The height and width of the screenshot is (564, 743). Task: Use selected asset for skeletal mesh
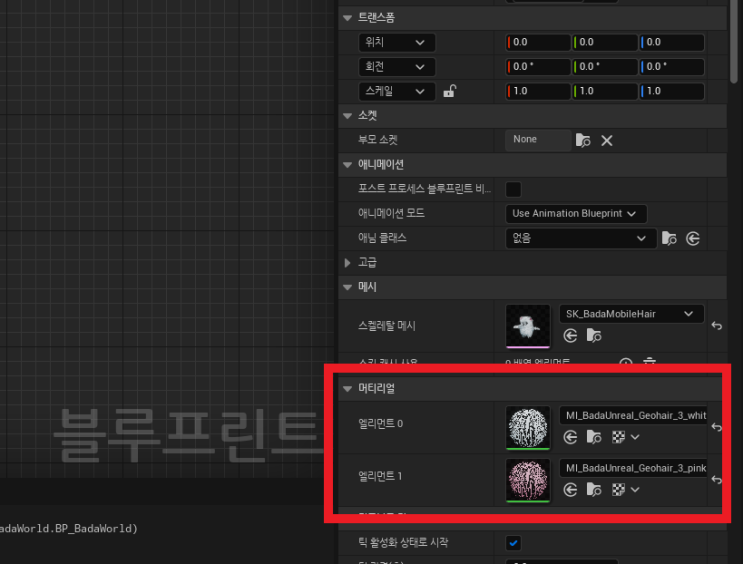tap(570, 336)
